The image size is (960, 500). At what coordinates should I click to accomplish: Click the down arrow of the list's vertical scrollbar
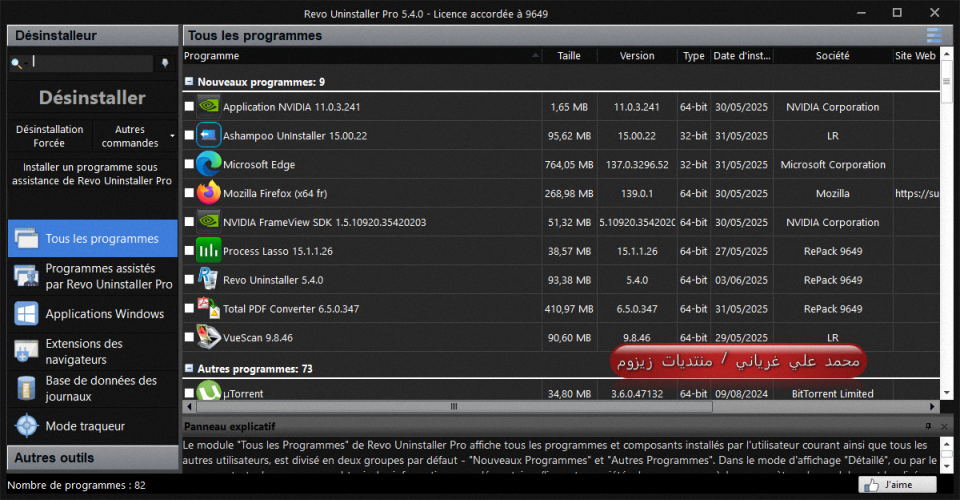(947, 393)
